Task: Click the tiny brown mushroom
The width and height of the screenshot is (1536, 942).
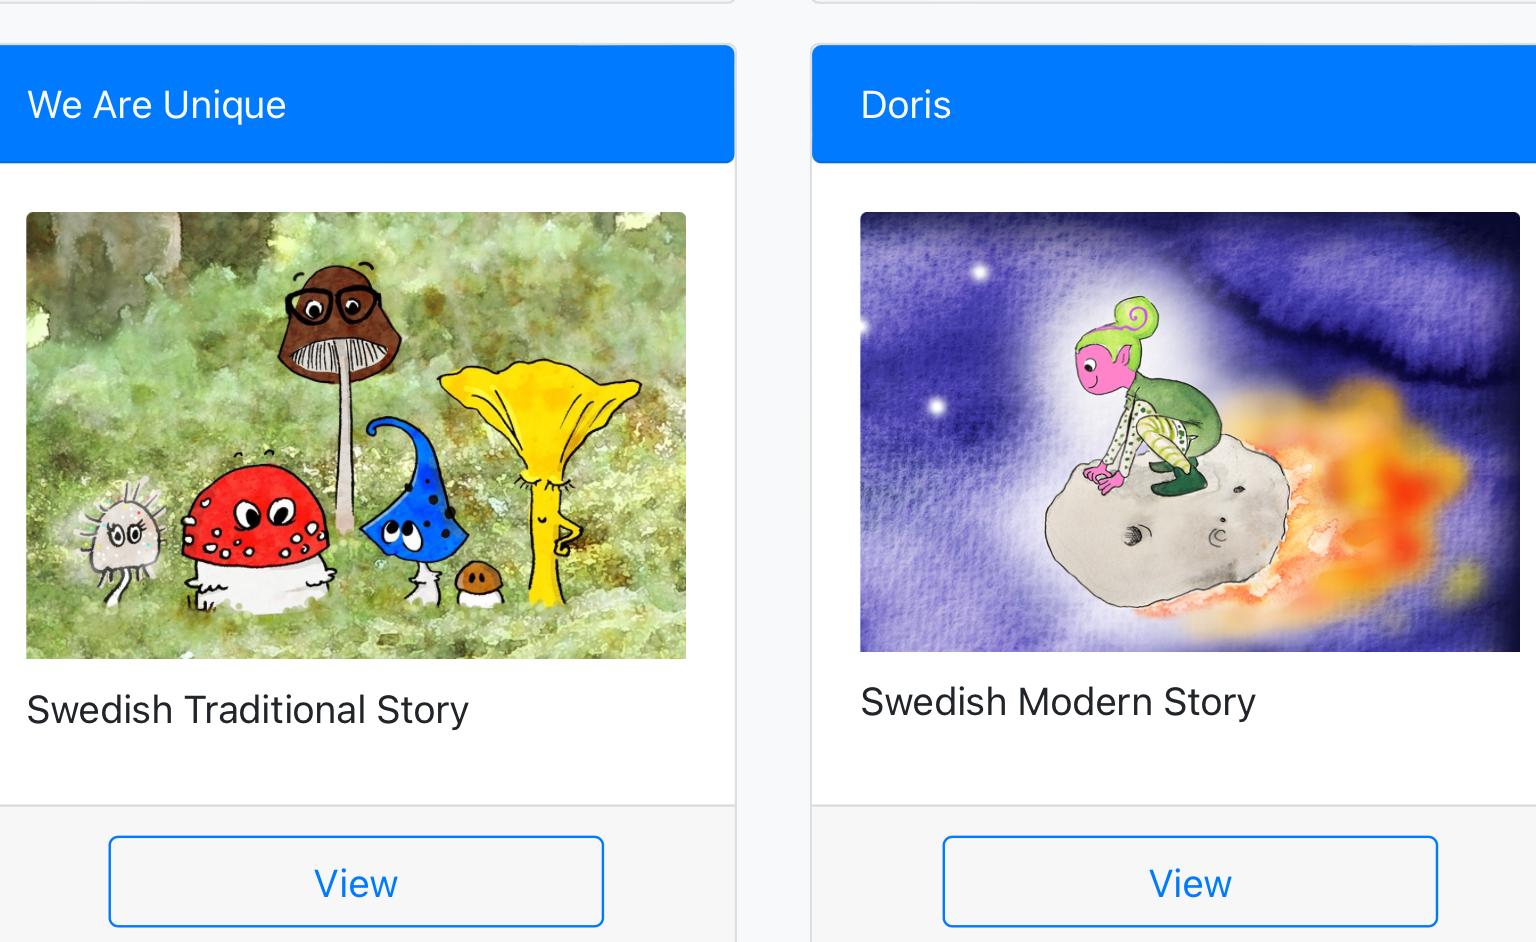Action: click(479, 580)
